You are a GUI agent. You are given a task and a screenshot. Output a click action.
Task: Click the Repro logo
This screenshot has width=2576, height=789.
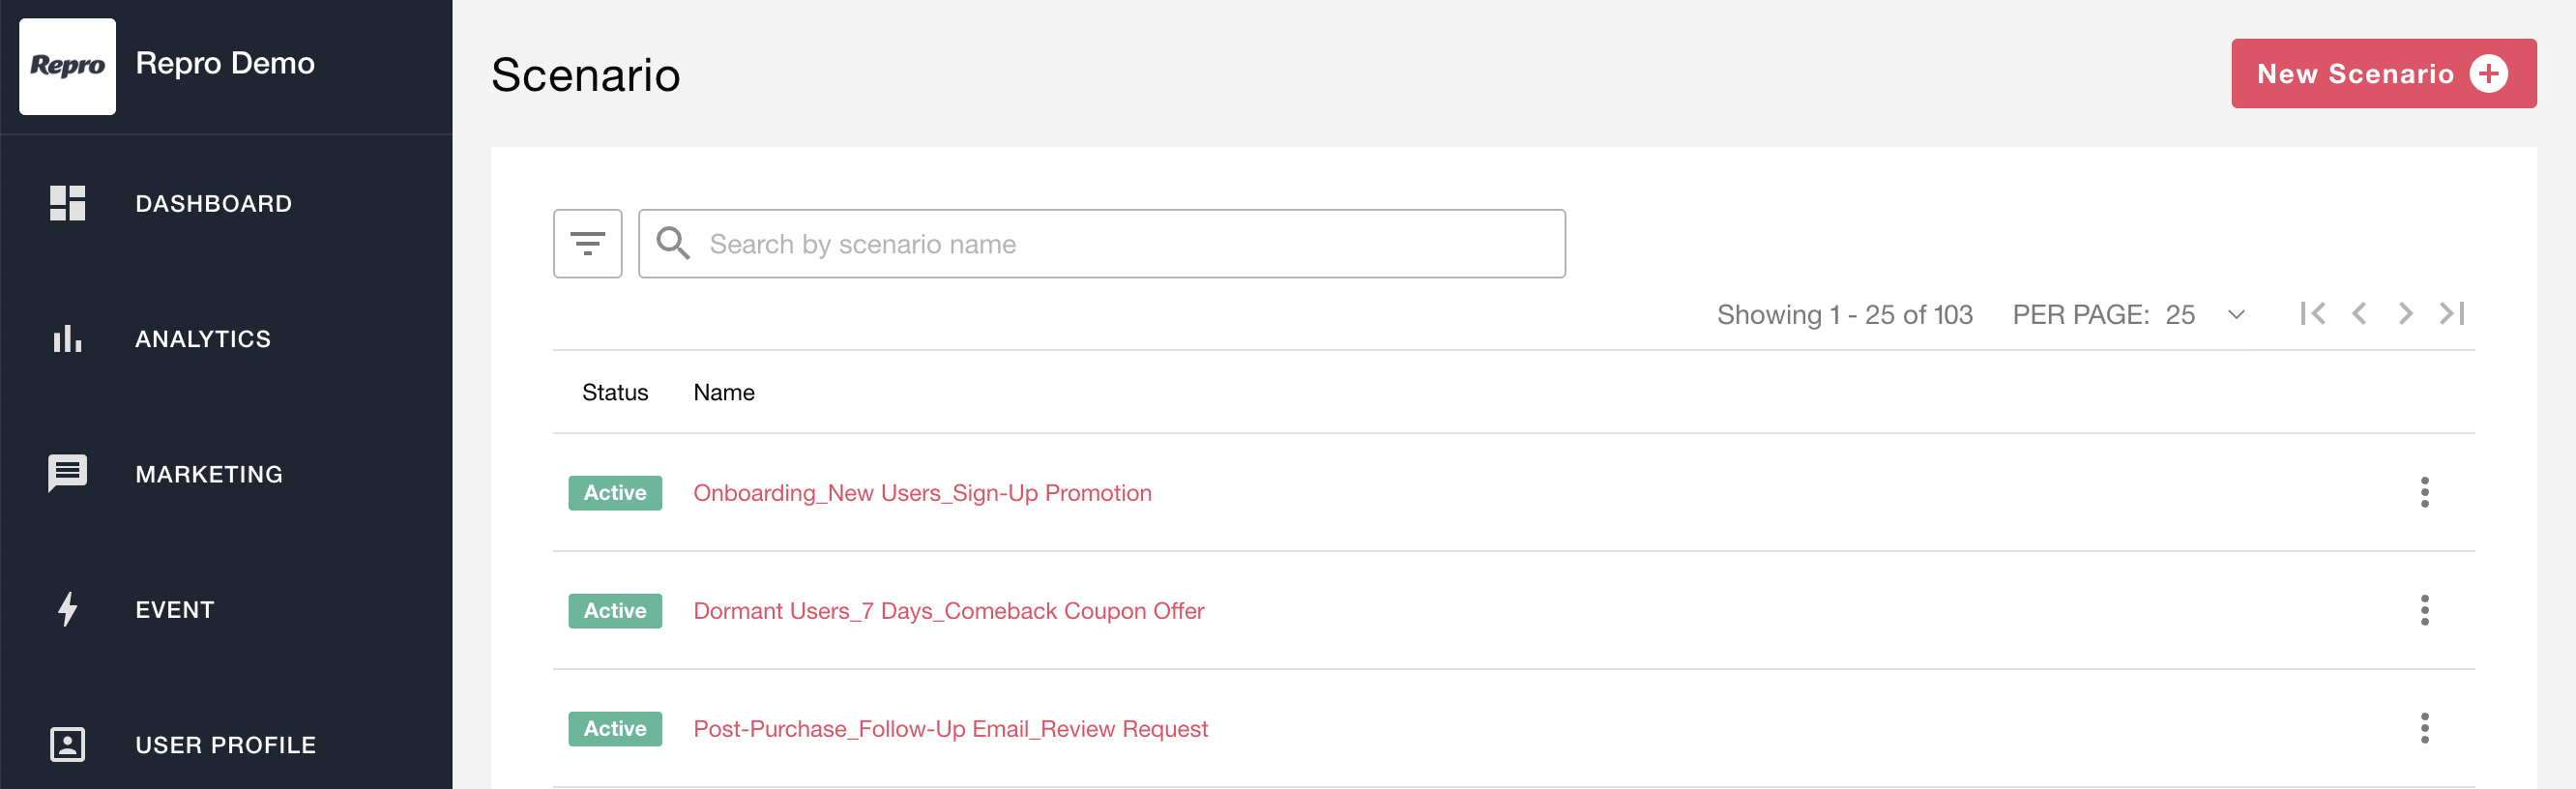click(x=67, y=66)
